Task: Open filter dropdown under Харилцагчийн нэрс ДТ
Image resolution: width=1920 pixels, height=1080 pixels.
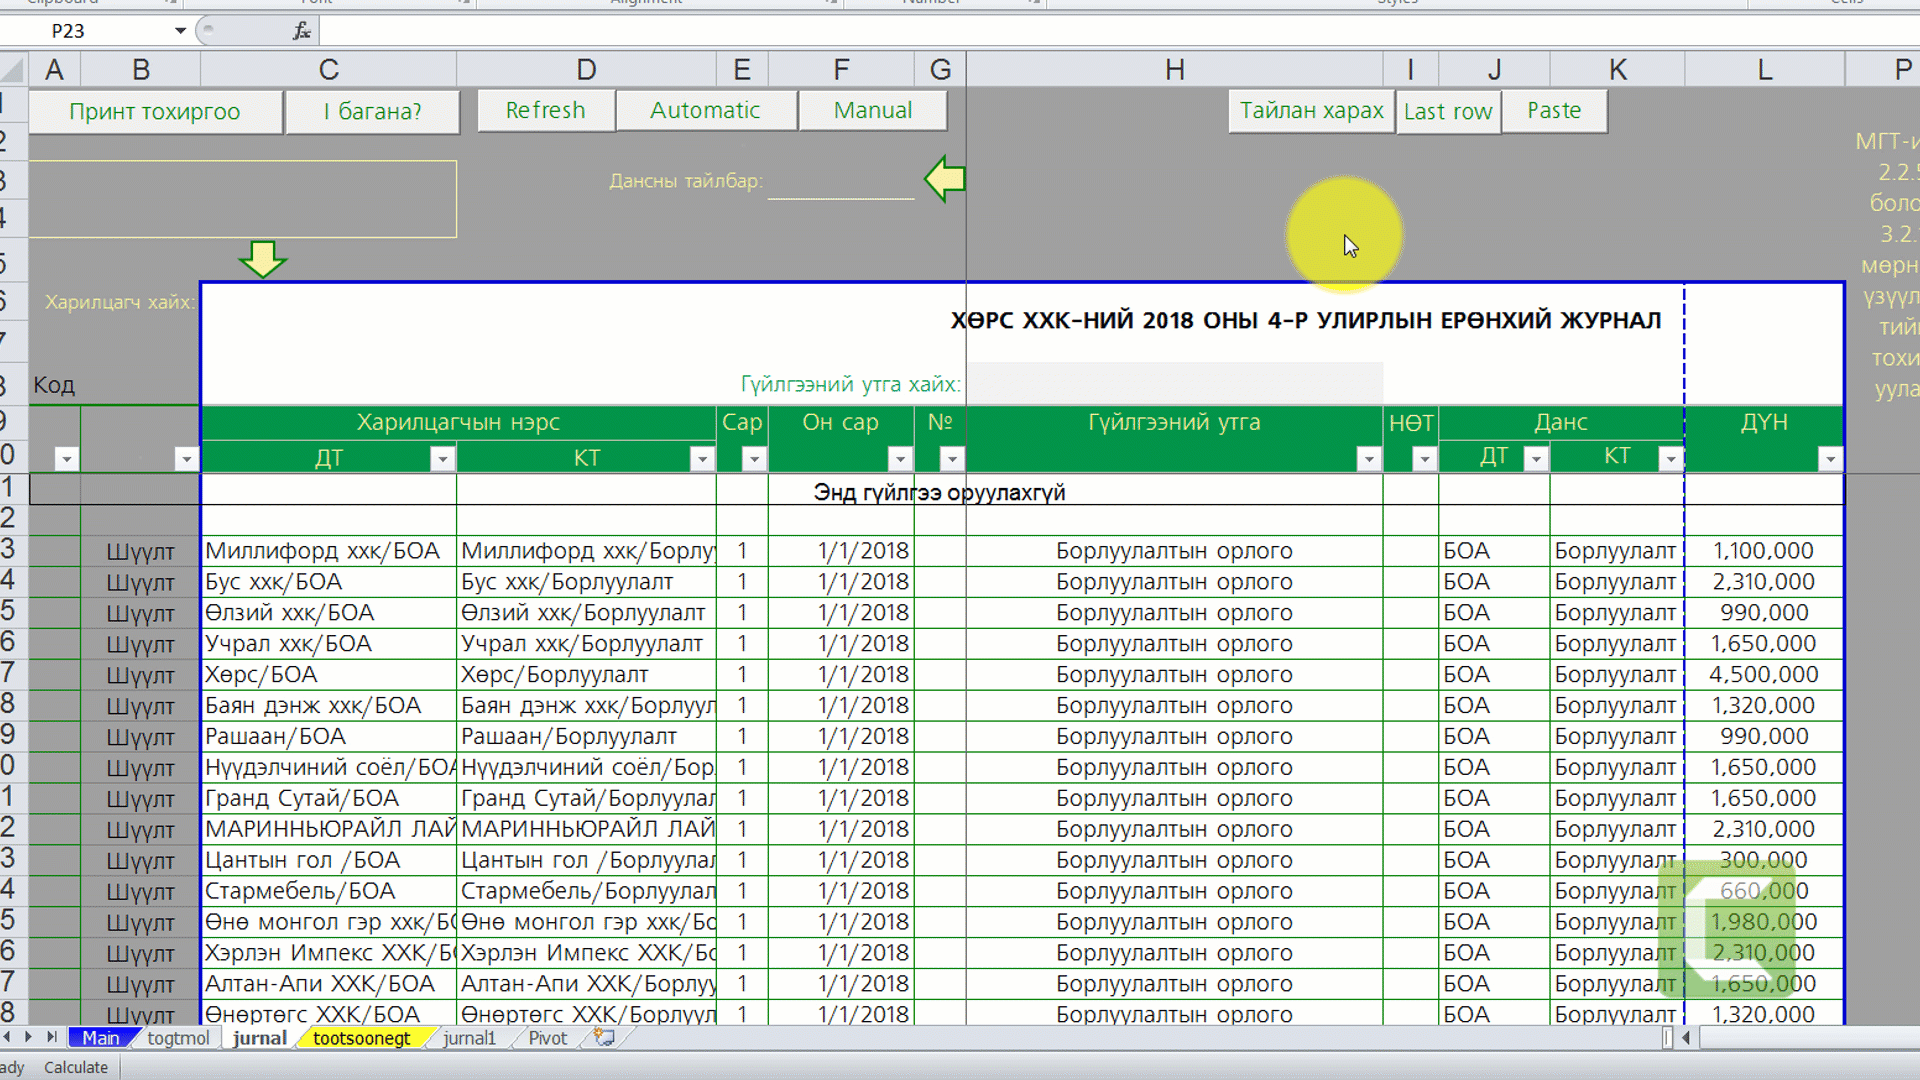Action: [x=442, y=459]
